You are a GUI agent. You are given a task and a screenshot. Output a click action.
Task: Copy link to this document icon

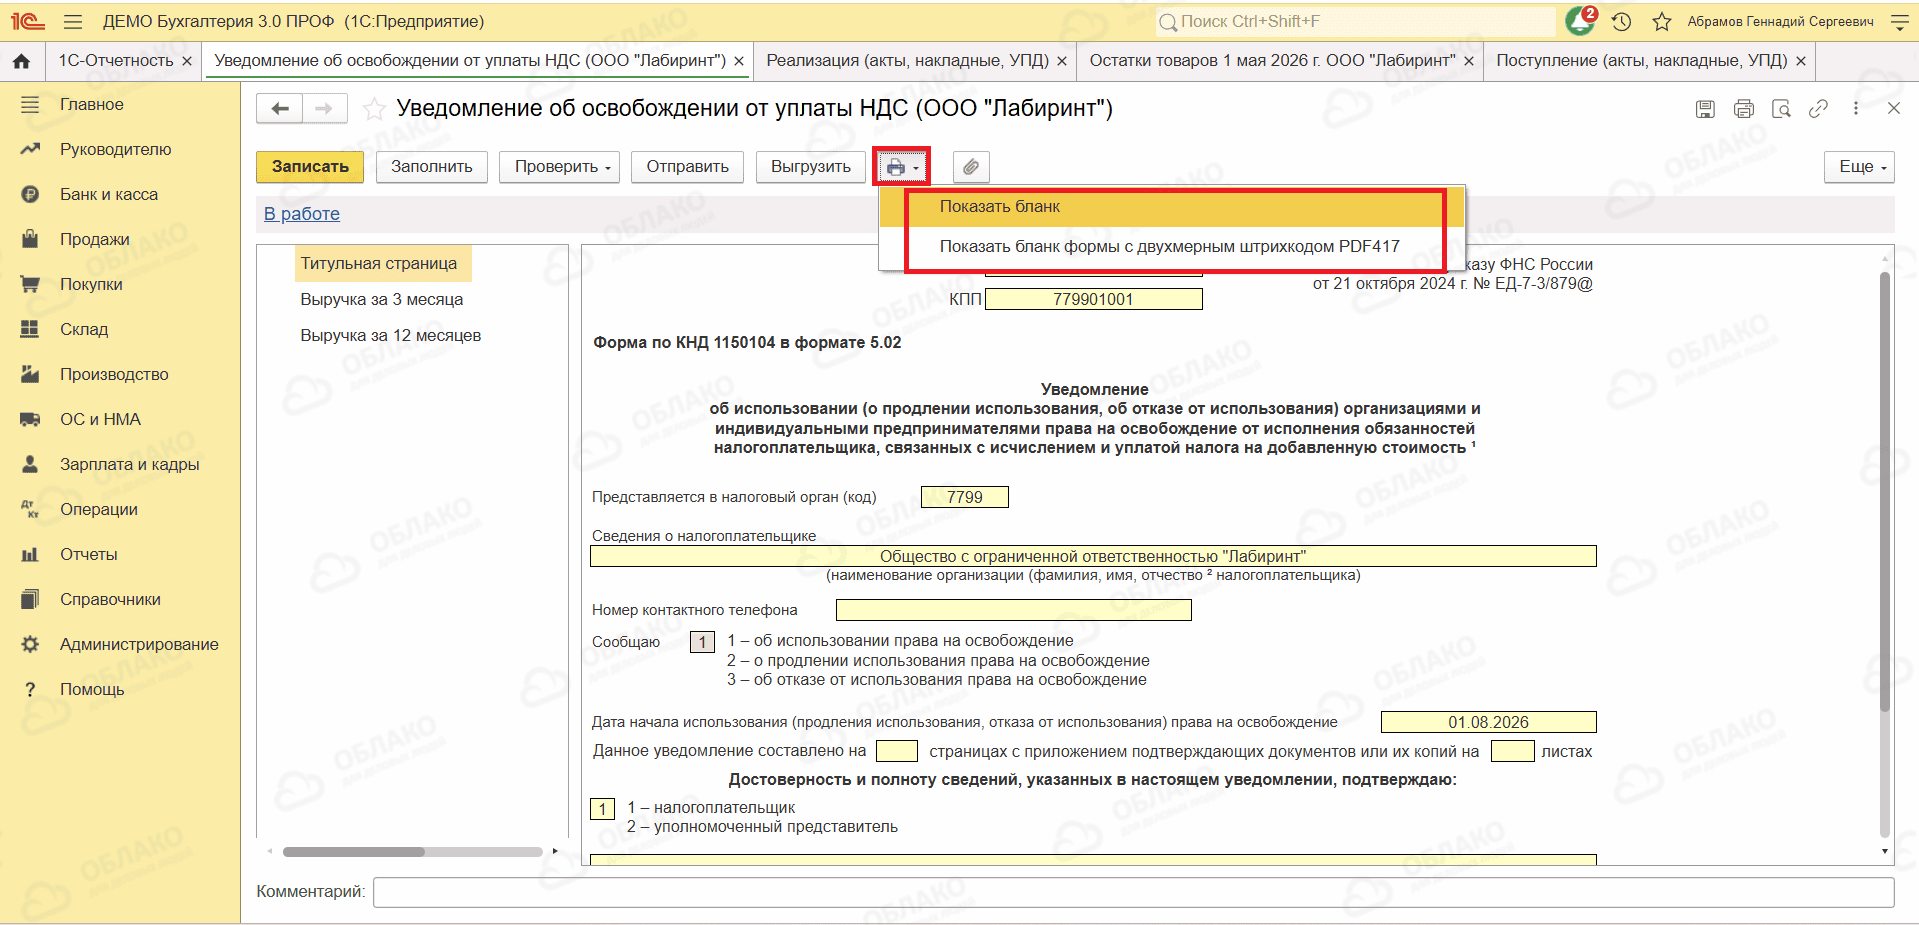point(1818,109)
